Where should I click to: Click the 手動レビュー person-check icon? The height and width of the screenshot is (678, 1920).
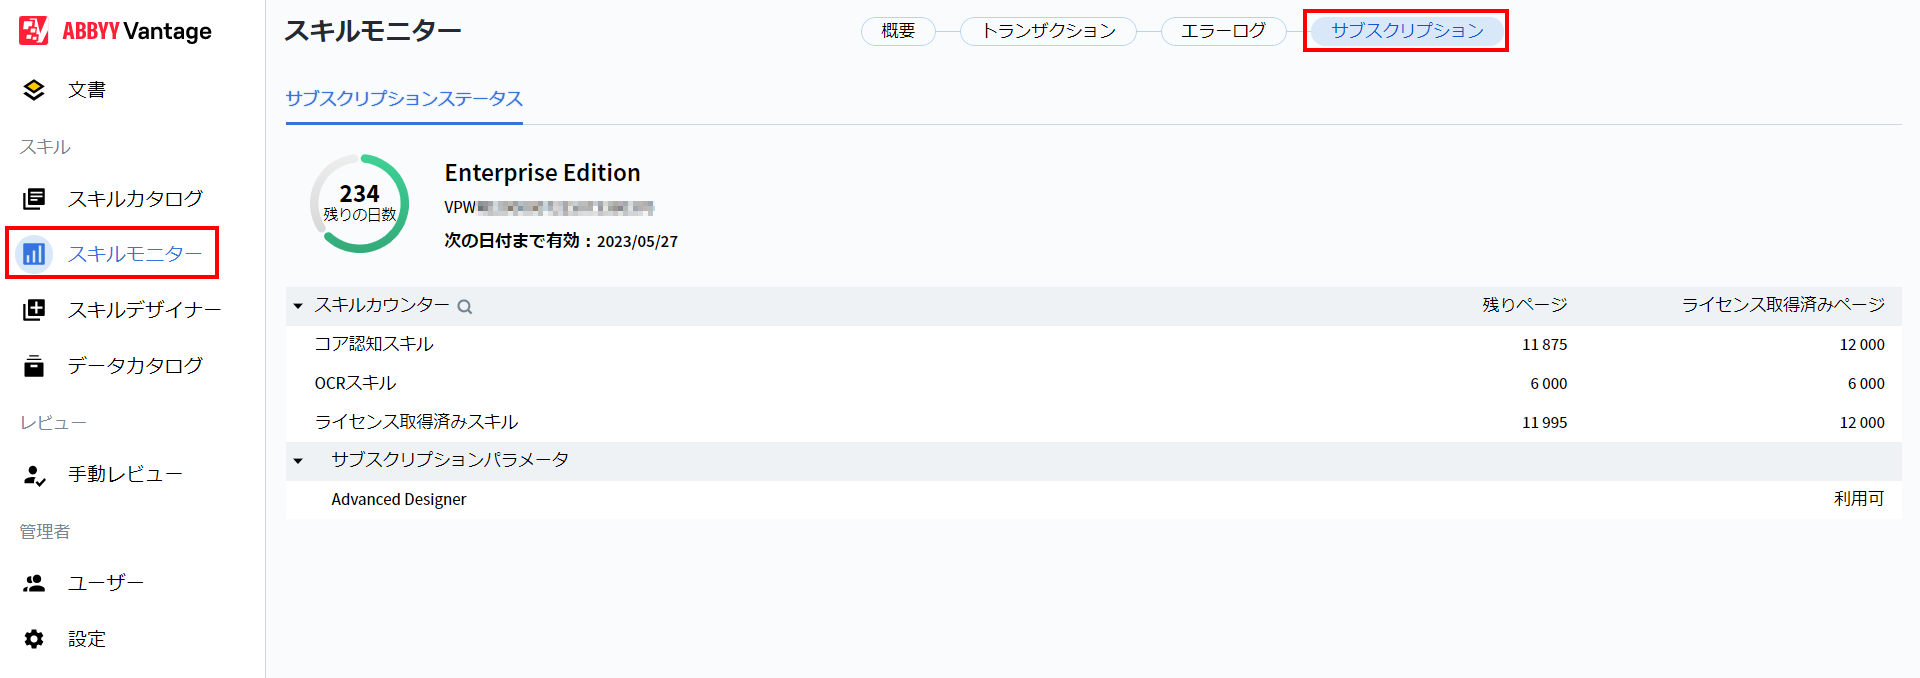tap(34, 475)
